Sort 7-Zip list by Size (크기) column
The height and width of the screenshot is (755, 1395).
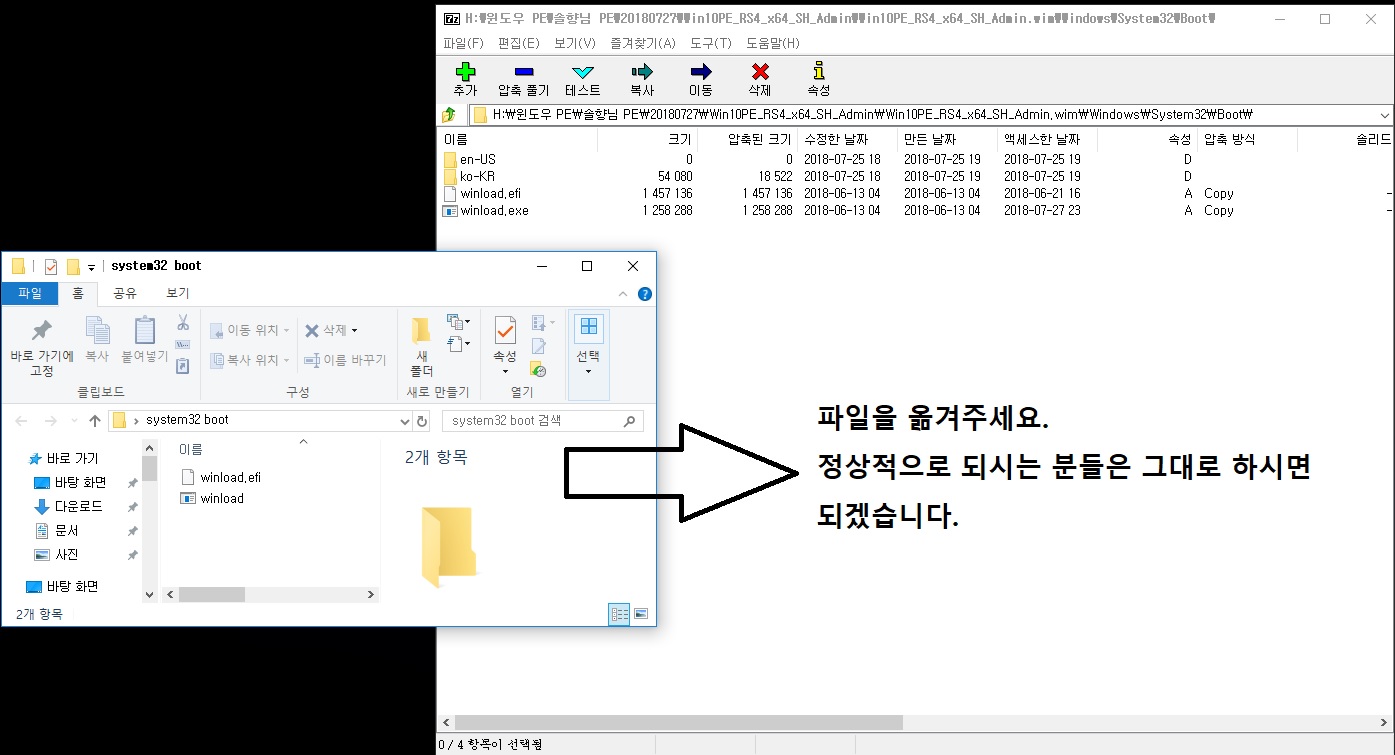pos(647,140)
